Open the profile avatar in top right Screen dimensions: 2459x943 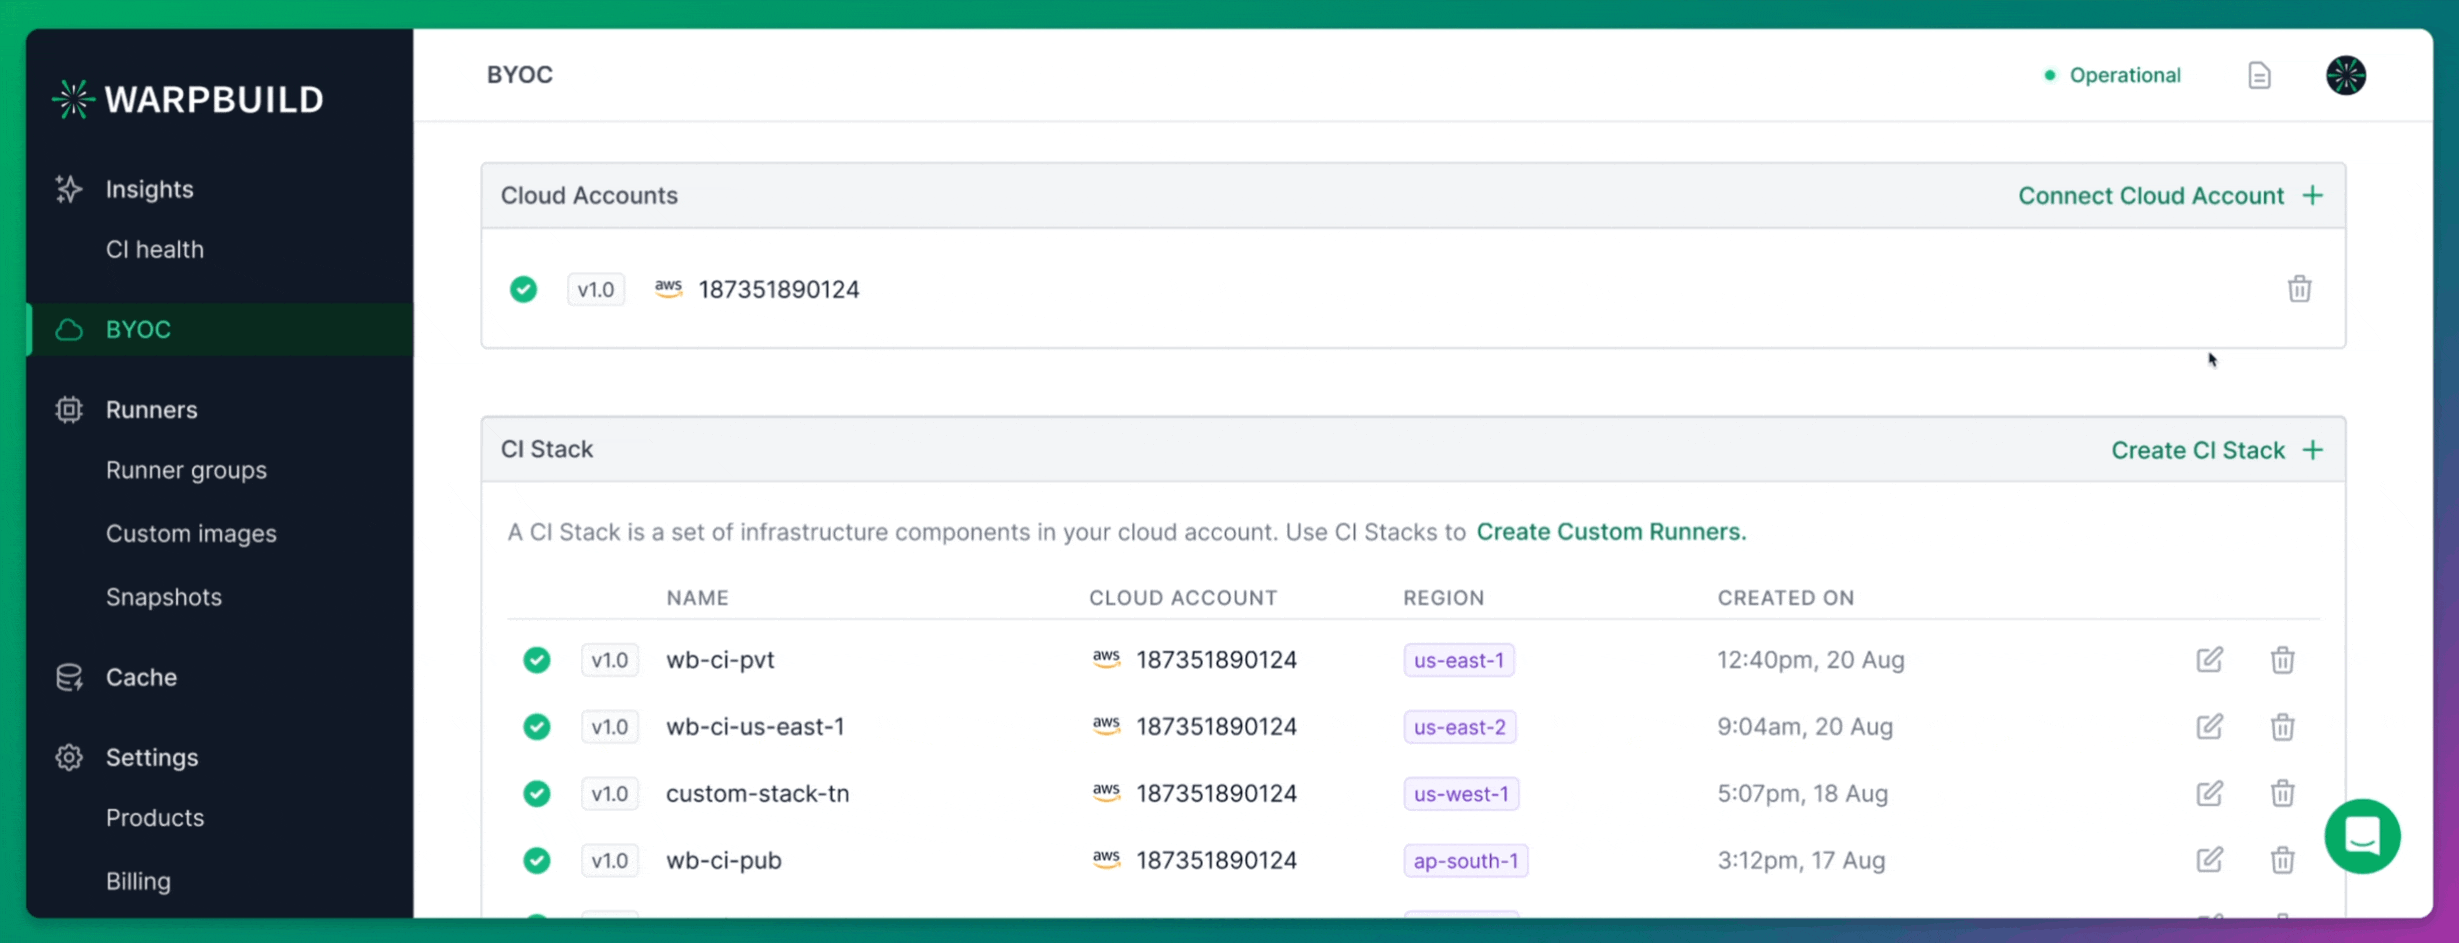coord(2346,74)
